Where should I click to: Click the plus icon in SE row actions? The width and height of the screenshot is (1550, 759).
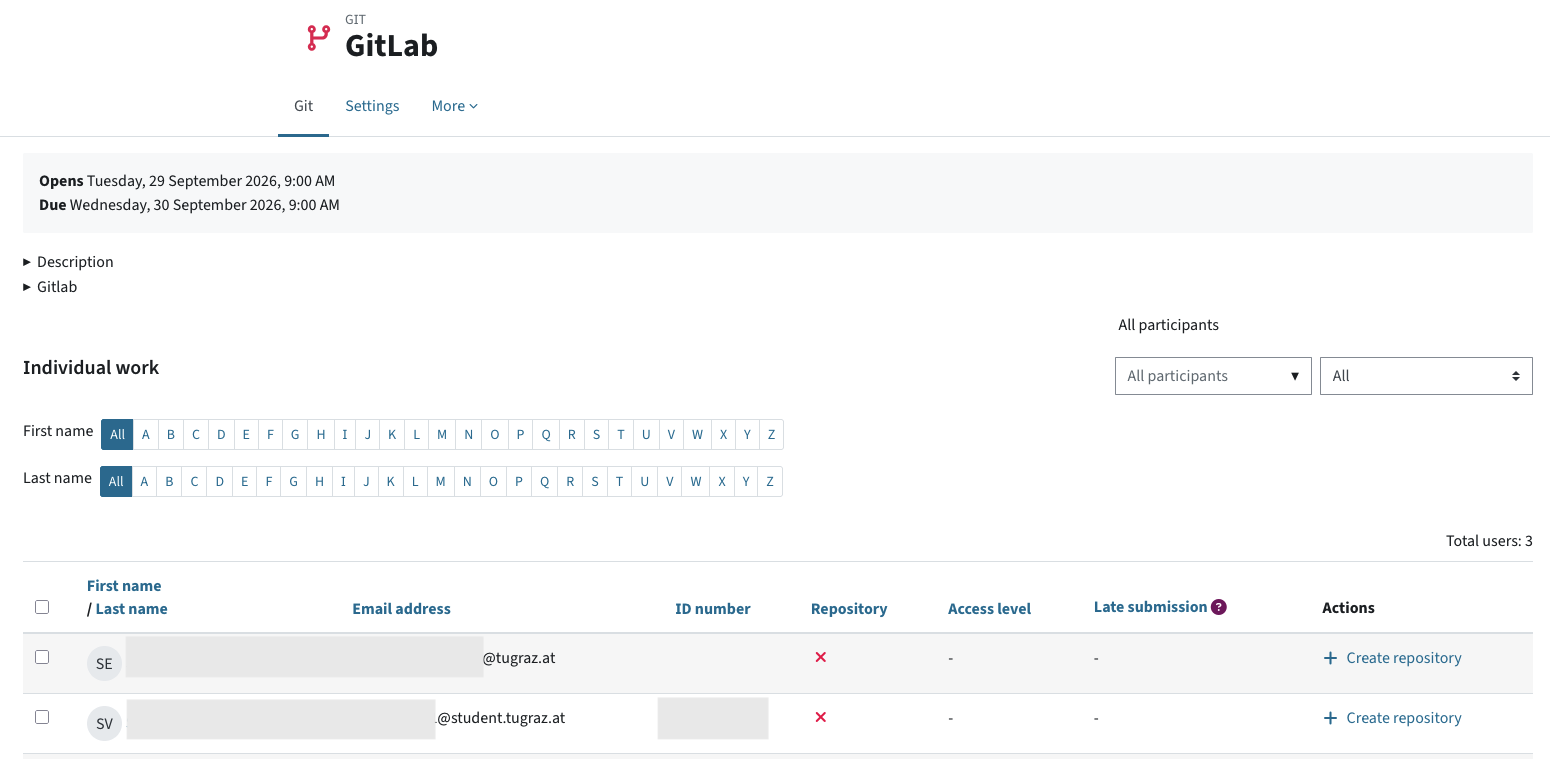click(1330, 658)
